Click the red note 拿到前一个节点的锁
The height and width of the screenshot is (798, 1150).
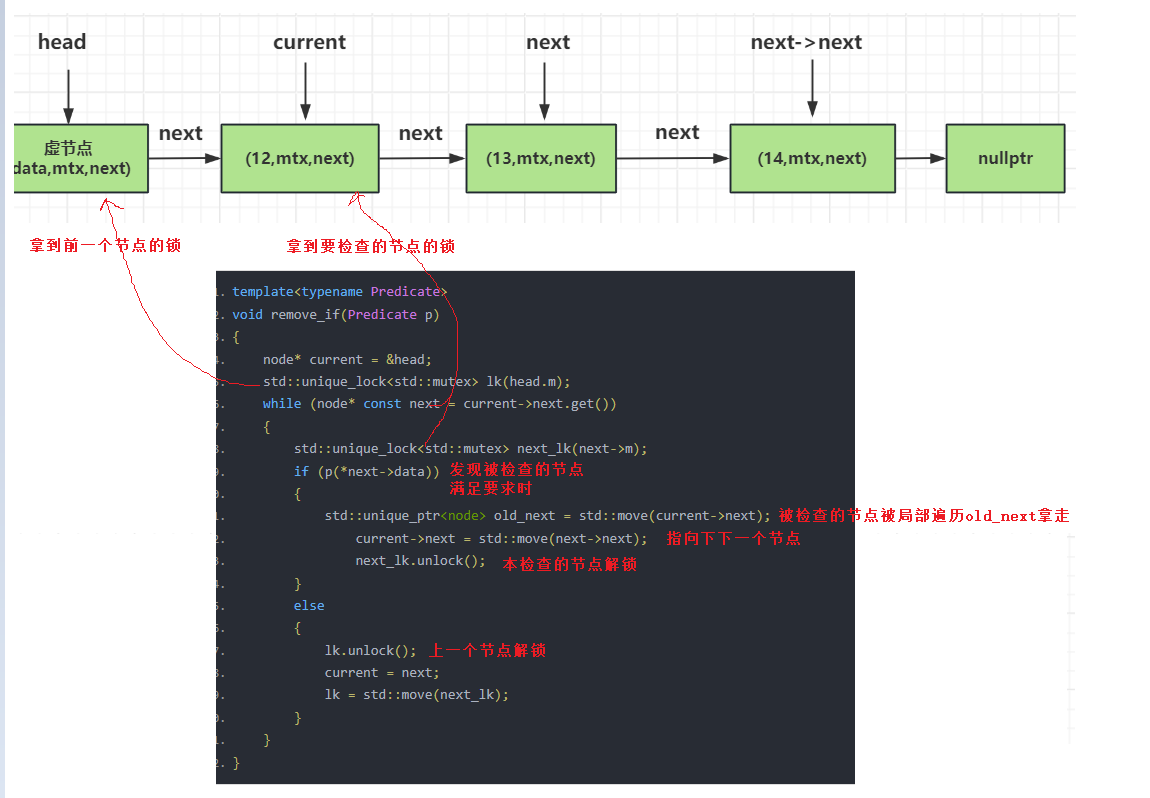coord(105,245)
